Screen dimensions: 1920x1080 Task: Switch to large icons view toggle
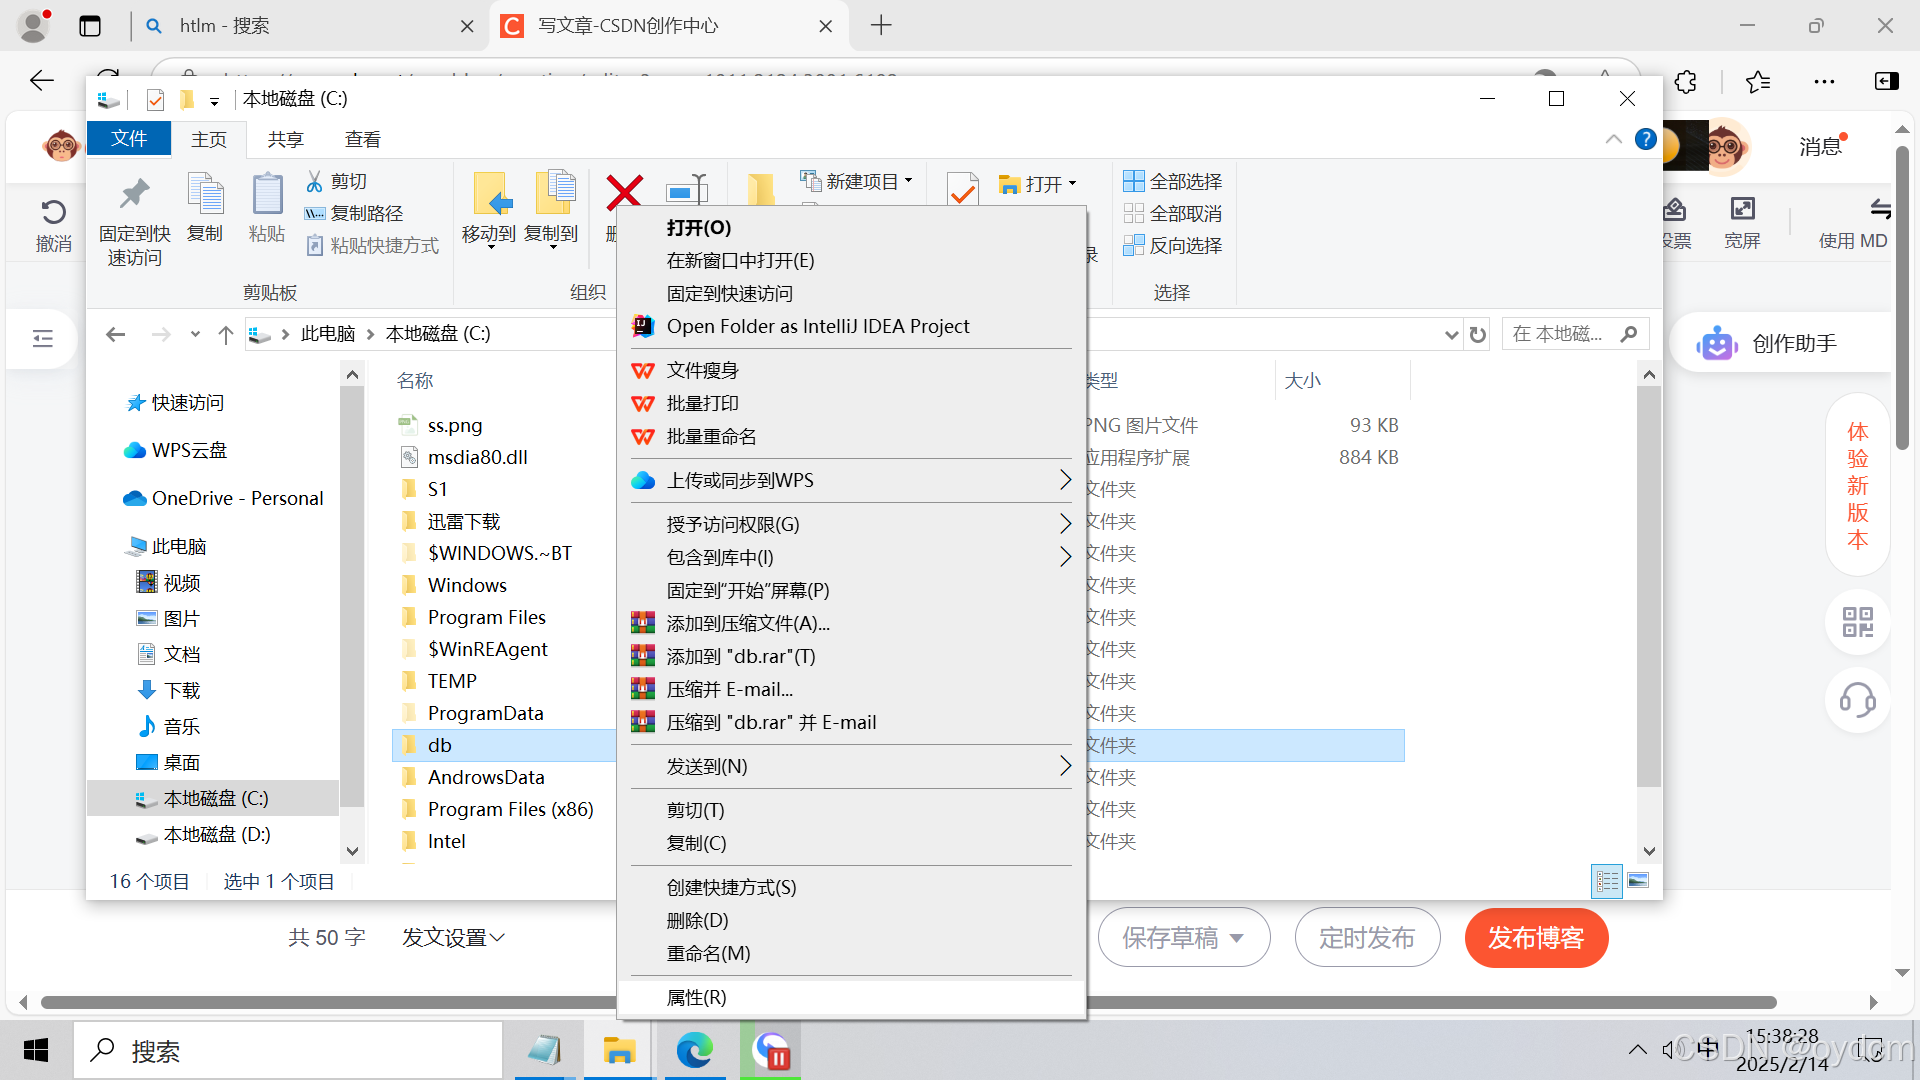(x=1638, y=881)
